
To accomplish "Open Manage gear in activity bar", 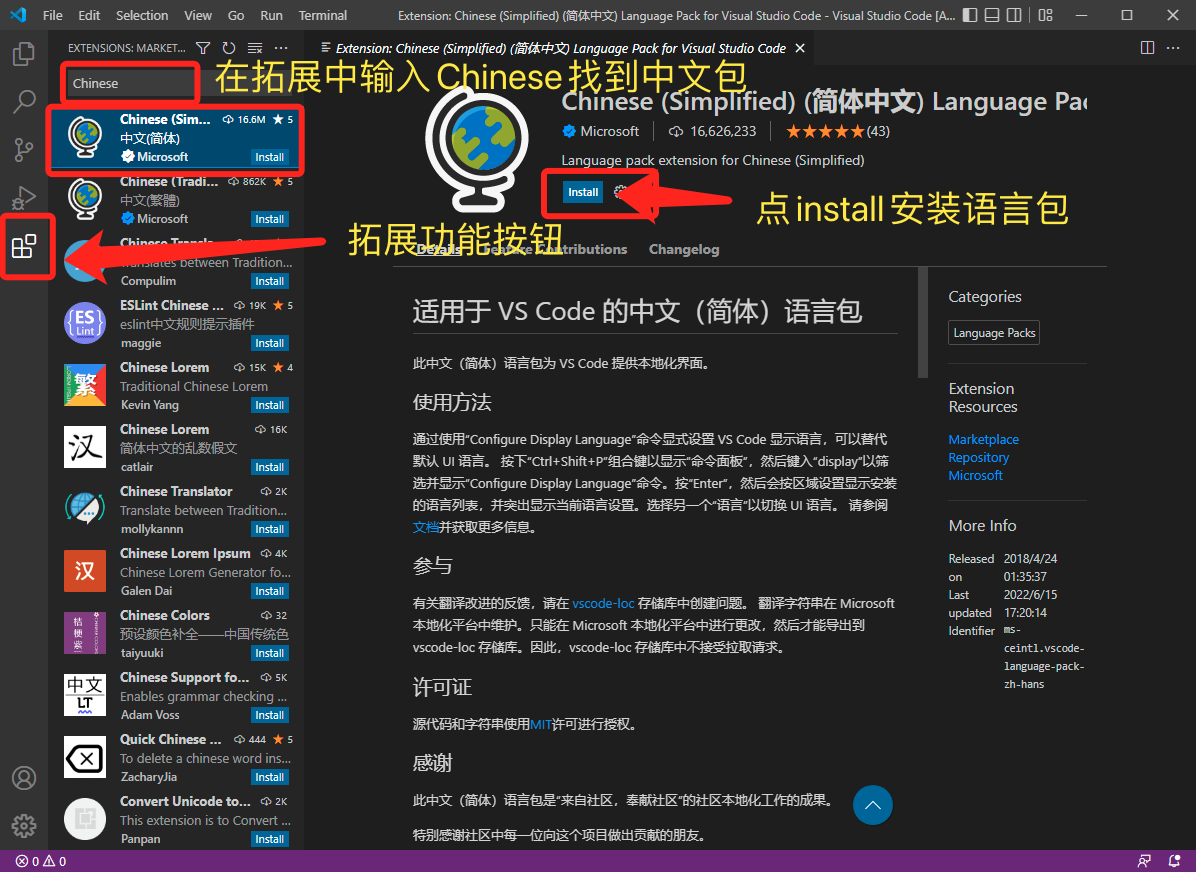I will point(24,825).
